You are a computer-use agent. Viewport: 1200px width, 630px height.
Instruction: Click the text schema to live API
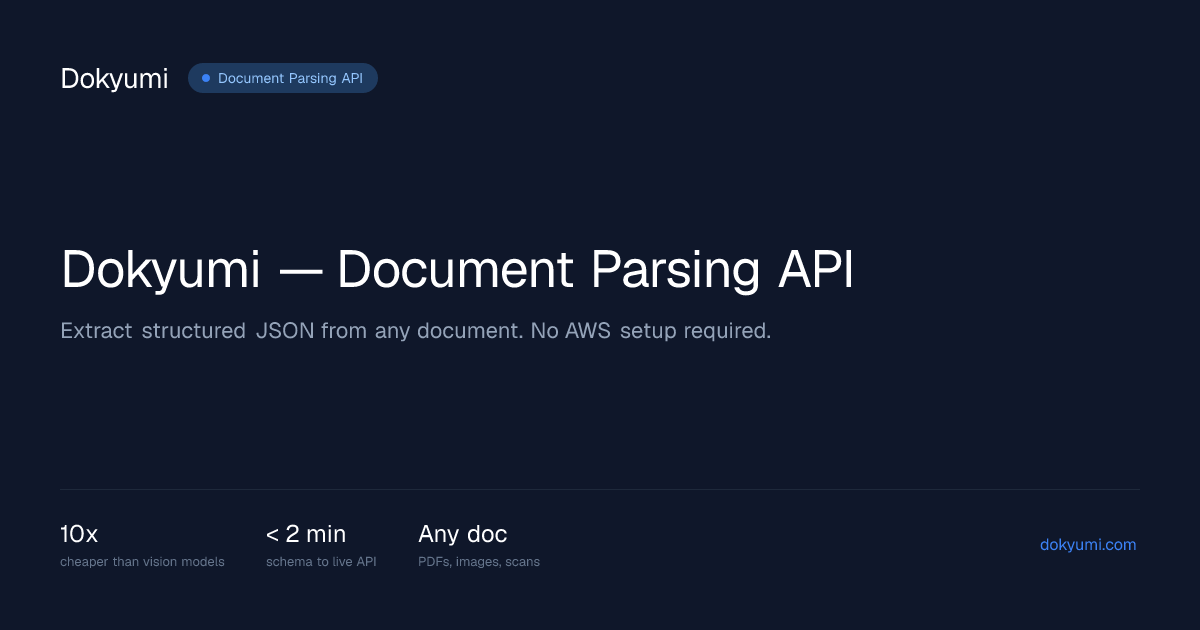coord(321,562)
